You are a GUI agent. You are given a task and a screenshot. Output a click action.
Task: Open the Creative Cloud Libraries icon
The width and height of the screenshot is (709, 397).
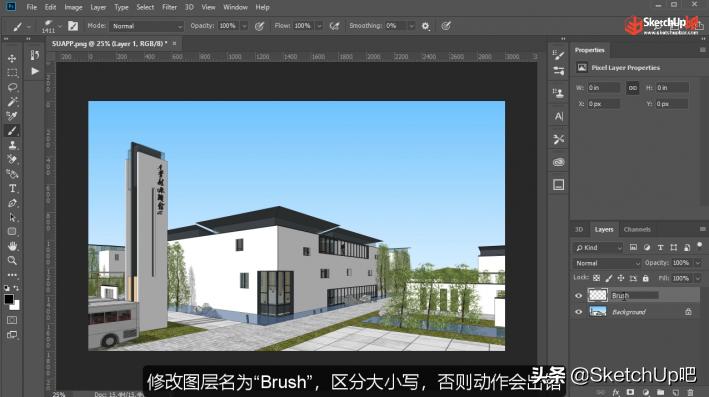coord(559,162)
